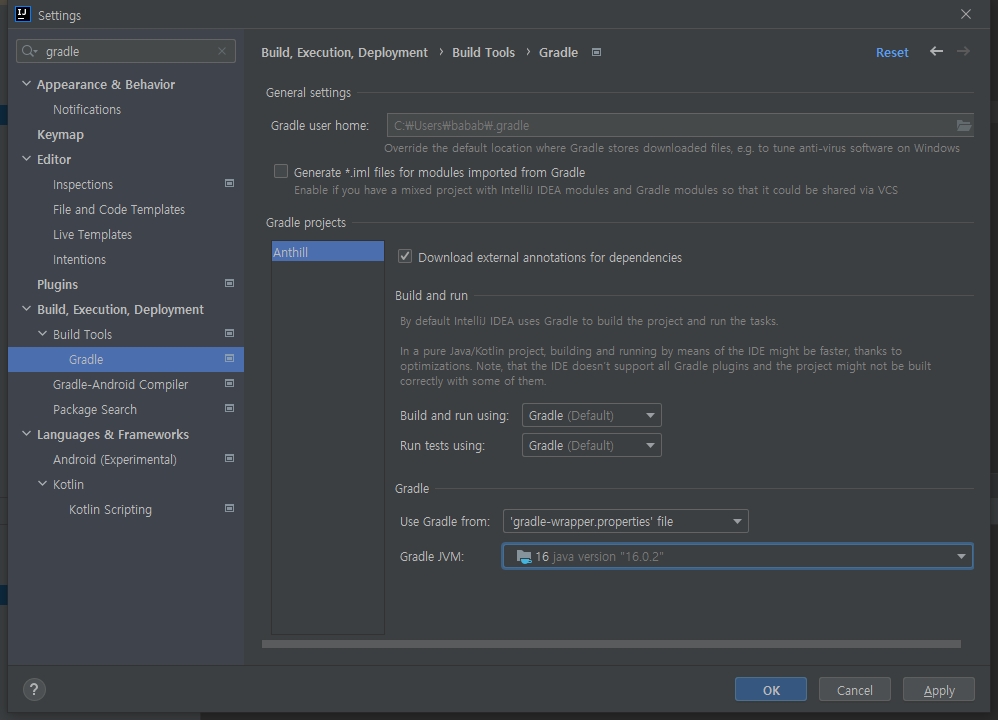Select Gradle-Android Compiler in tree

click(x=120, y=384)
